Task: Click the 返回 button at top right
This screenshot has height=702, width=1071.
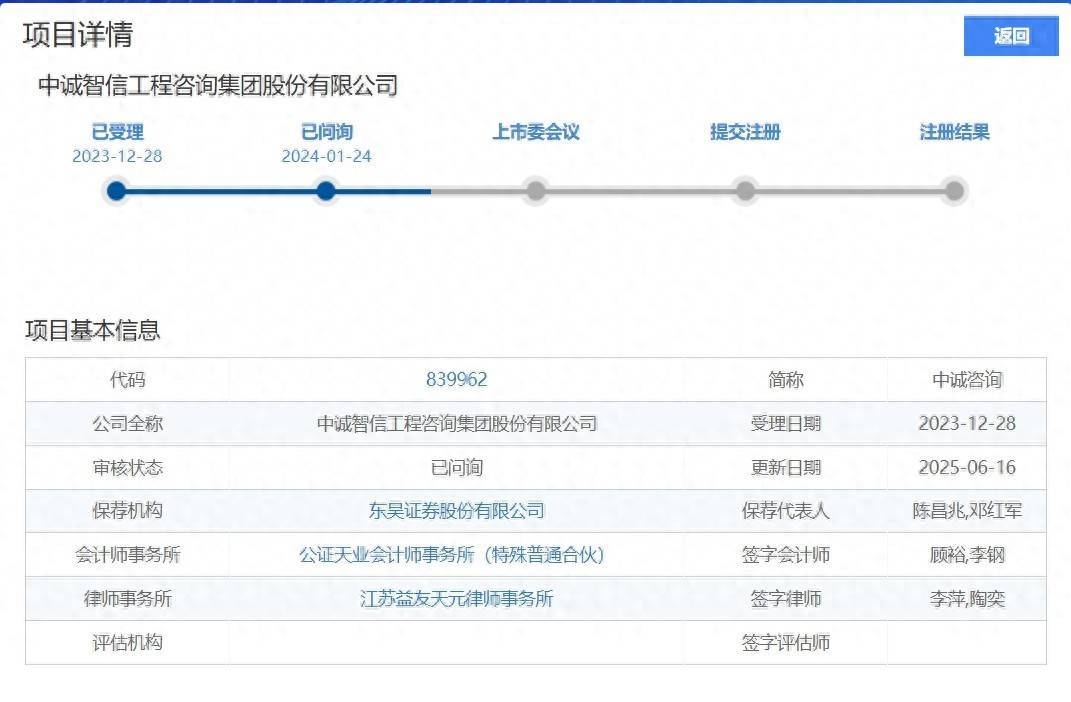Action: pos(1011,34)
